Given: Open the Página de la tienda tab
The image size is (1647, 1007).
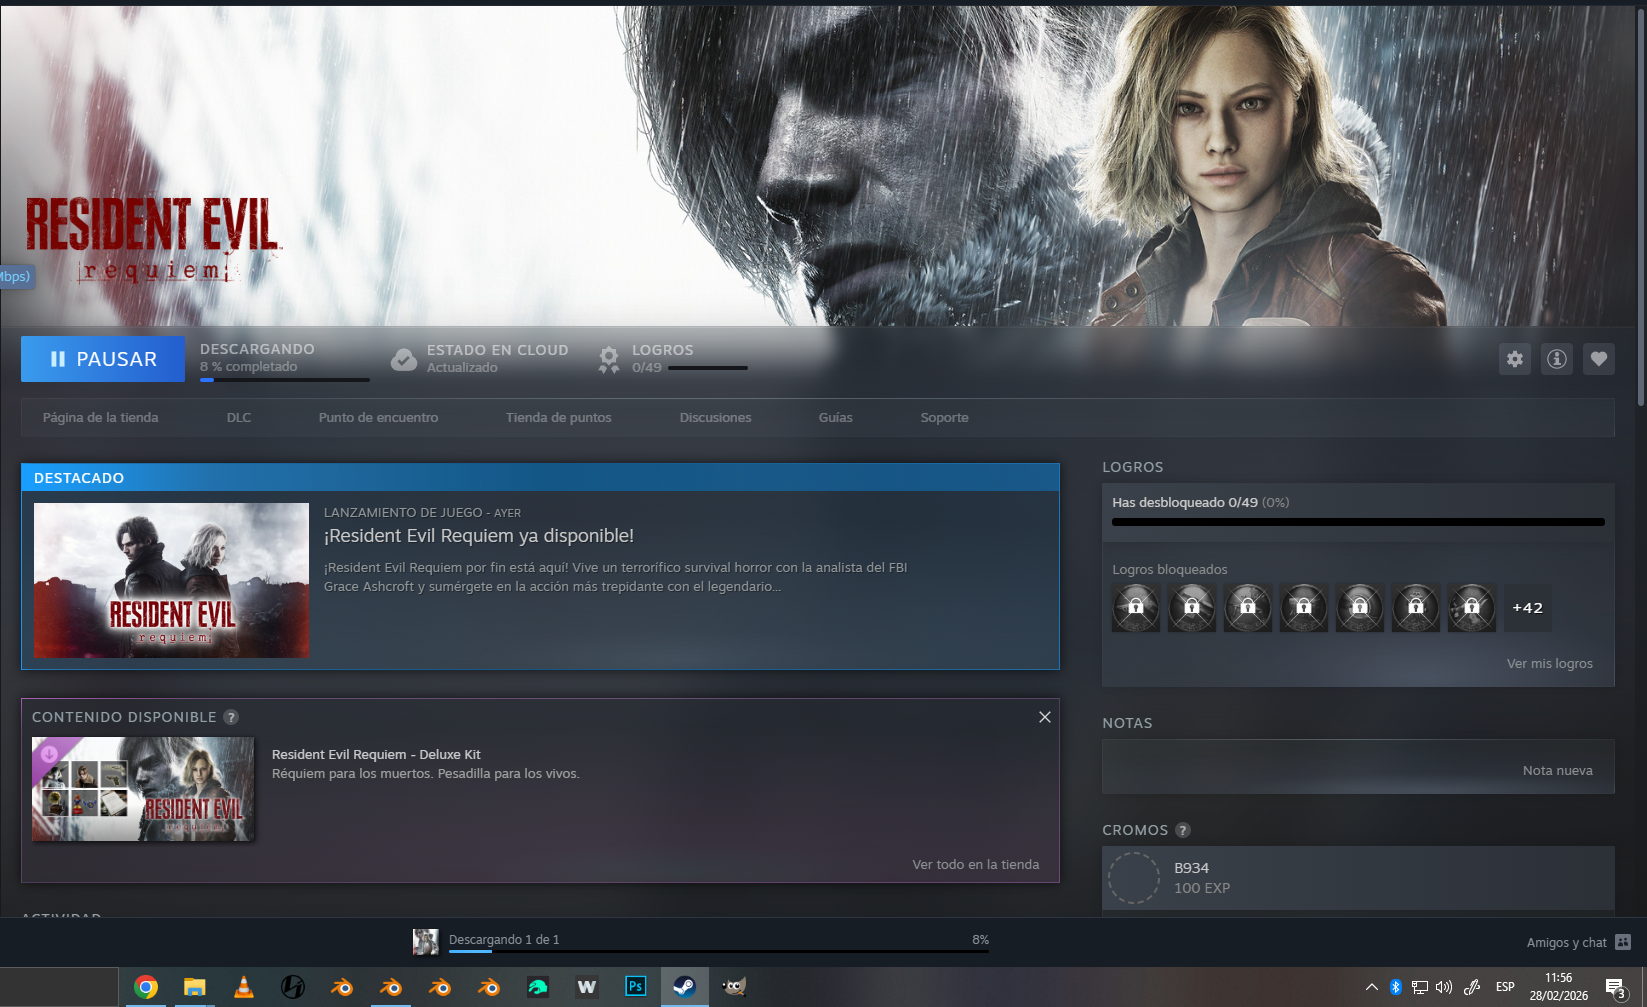Looking at the screenshot, I should pyautogui.click(x=100, y=418).
